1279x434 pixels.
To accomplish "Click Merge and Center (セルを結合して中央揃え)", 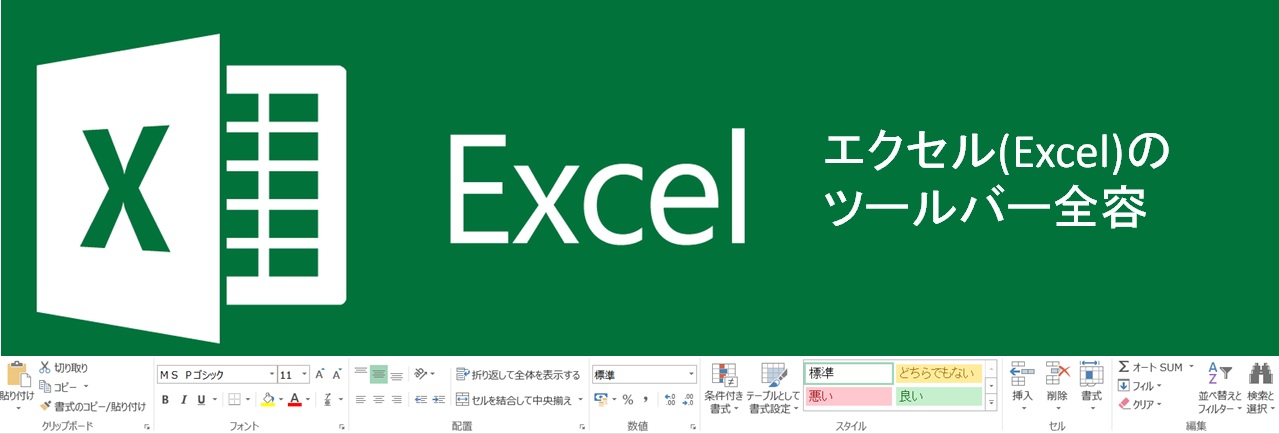I will click(514, 400).
